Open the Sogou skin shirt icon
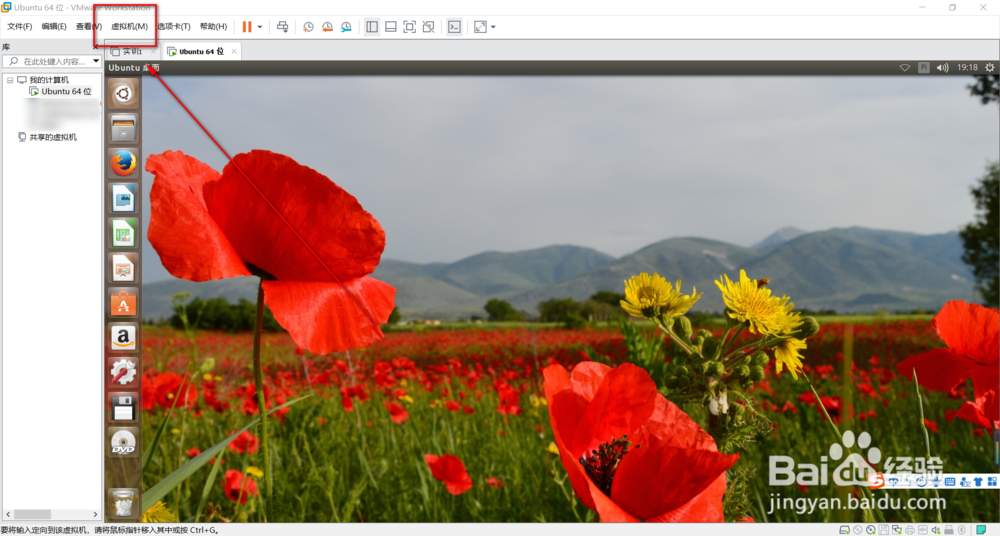This screenshot has width=1000, height=536. pos(978,482)
